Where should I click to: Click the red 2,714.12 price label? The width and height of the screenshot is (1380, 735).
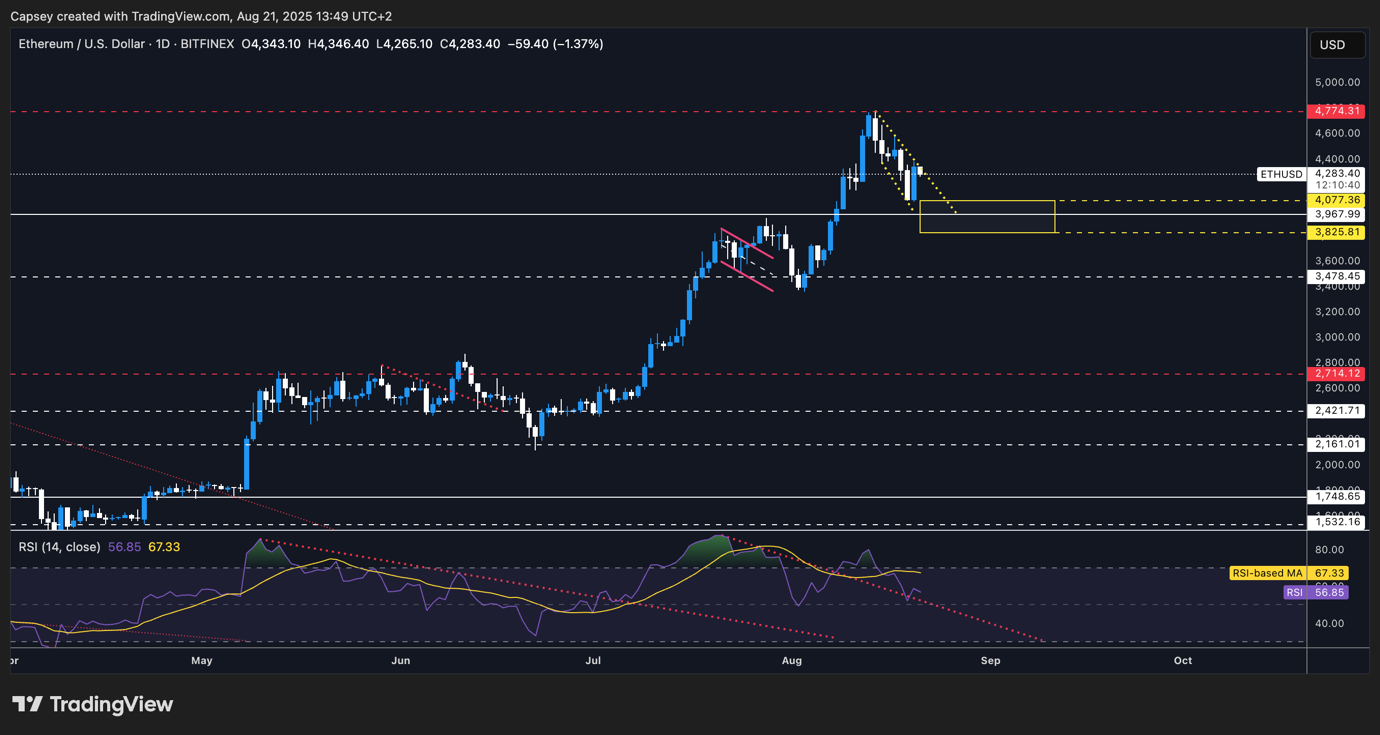coord(1337,373)
